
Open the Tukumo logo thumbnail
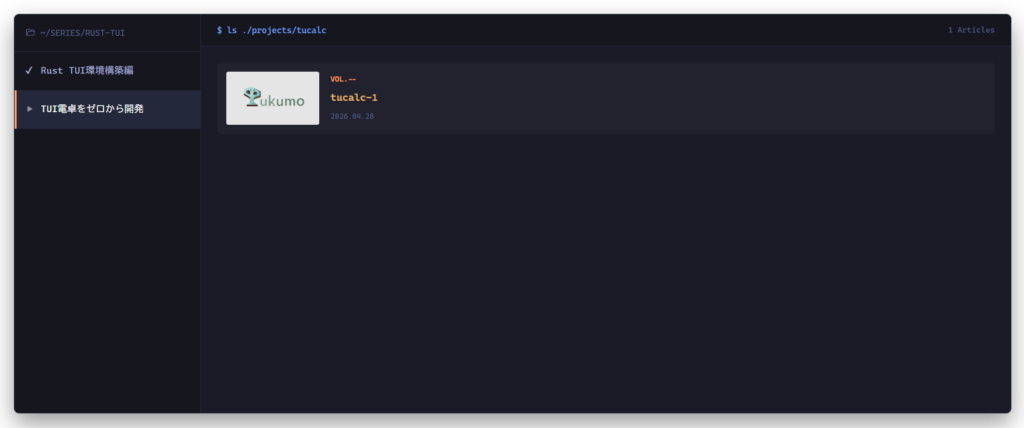point(272,98)
